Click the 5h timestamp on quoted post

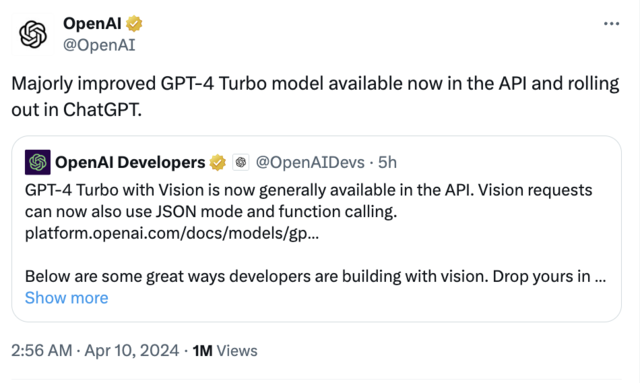[387, 163]
